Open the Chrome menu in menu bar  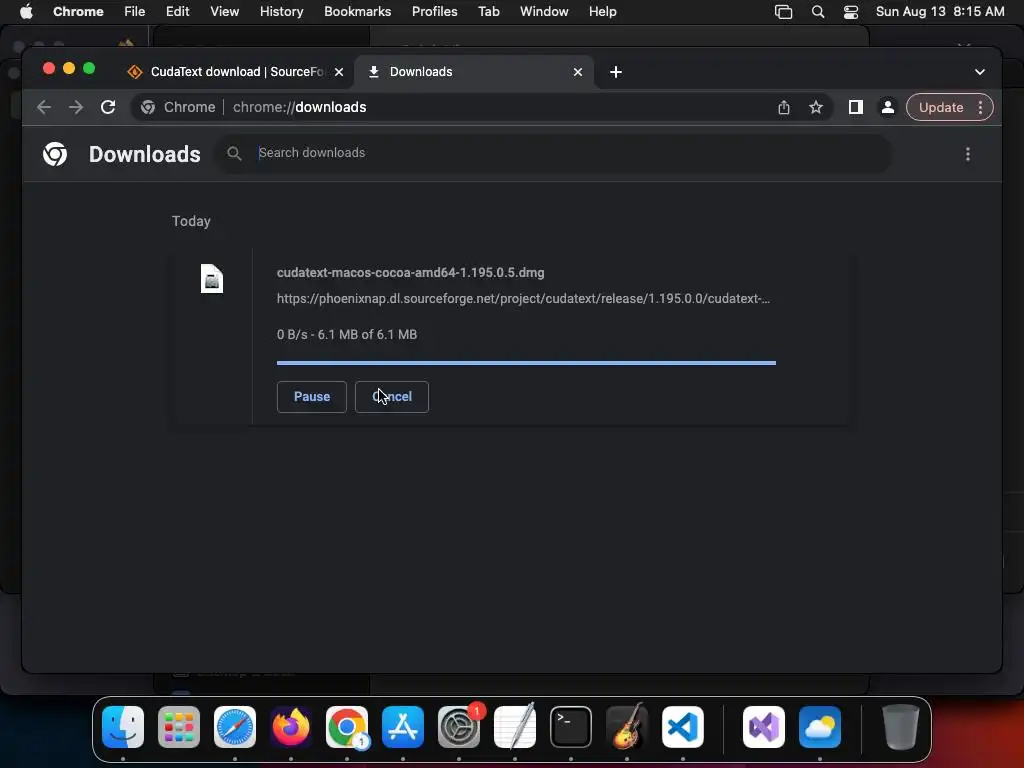[78, 12]
